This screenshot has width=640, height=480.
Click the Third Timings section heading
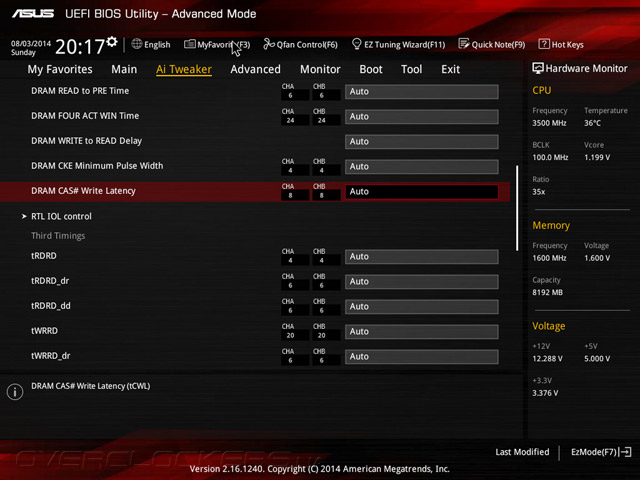pos(58,236)
